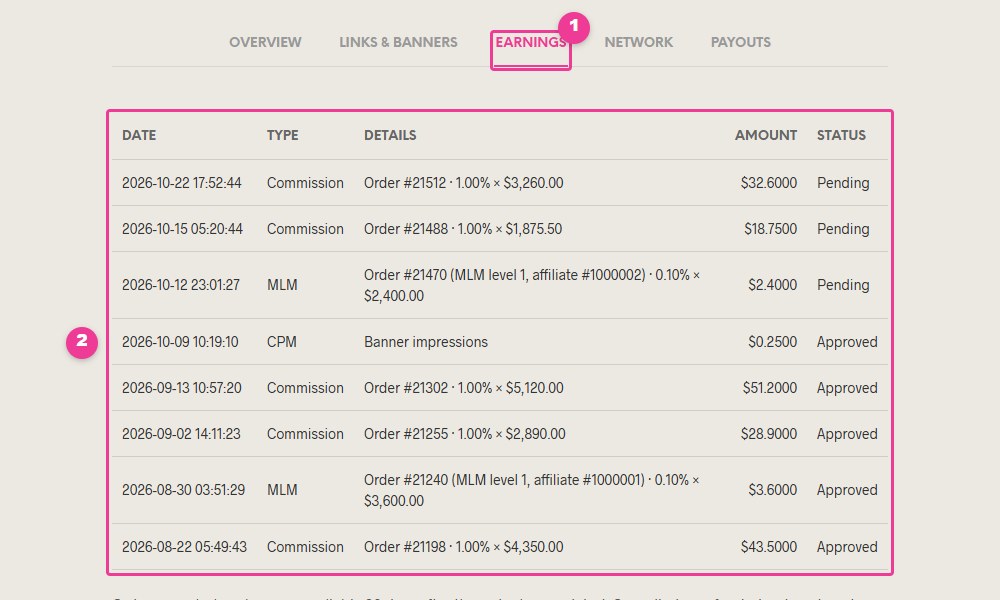Select the date 2026-08-22 05:49:43
Screen dimensions: 1000x600
click(184, 546)
